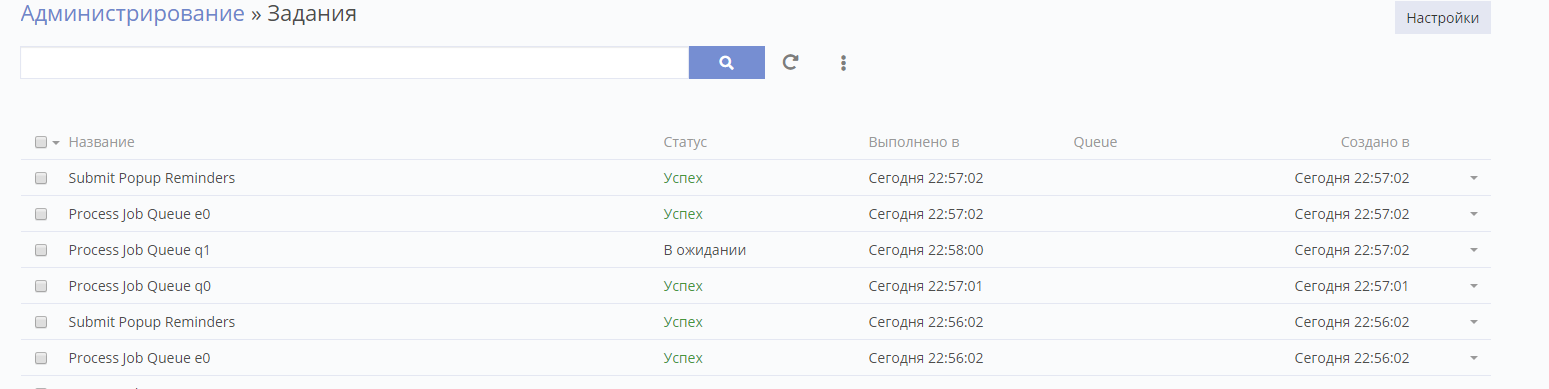Sort by Выполнено в column header

click(x=914, y=142)
